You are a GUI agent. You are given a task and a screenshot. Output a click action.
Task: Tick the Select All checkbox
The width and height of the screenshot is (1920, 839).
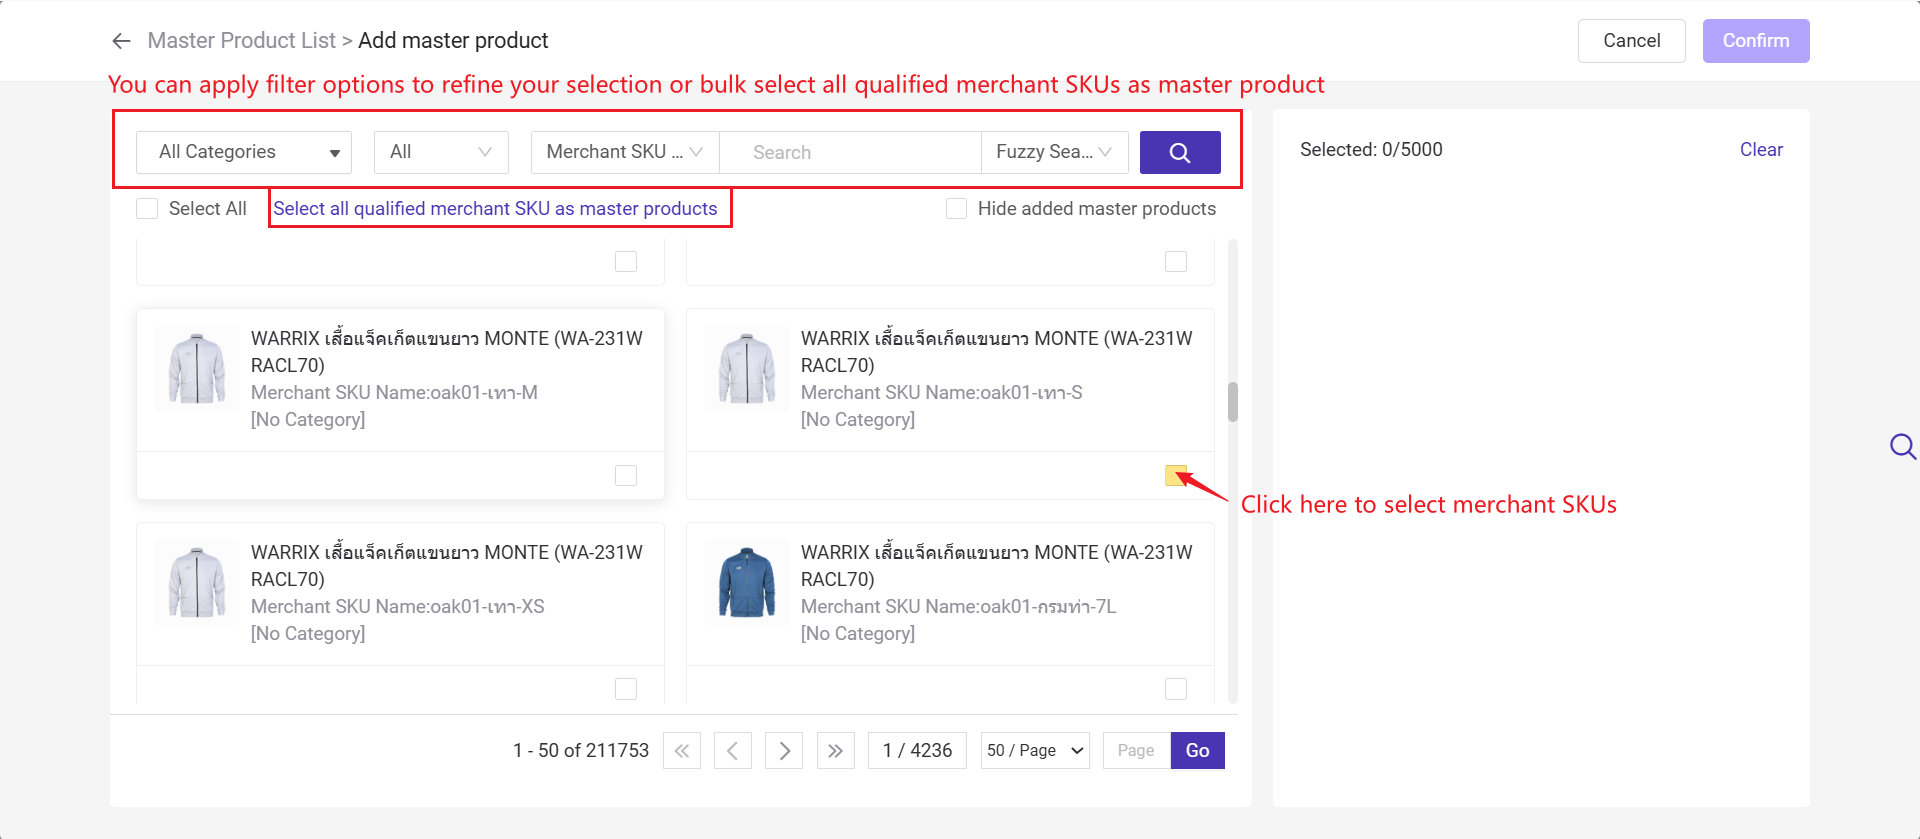click(147, 208)
